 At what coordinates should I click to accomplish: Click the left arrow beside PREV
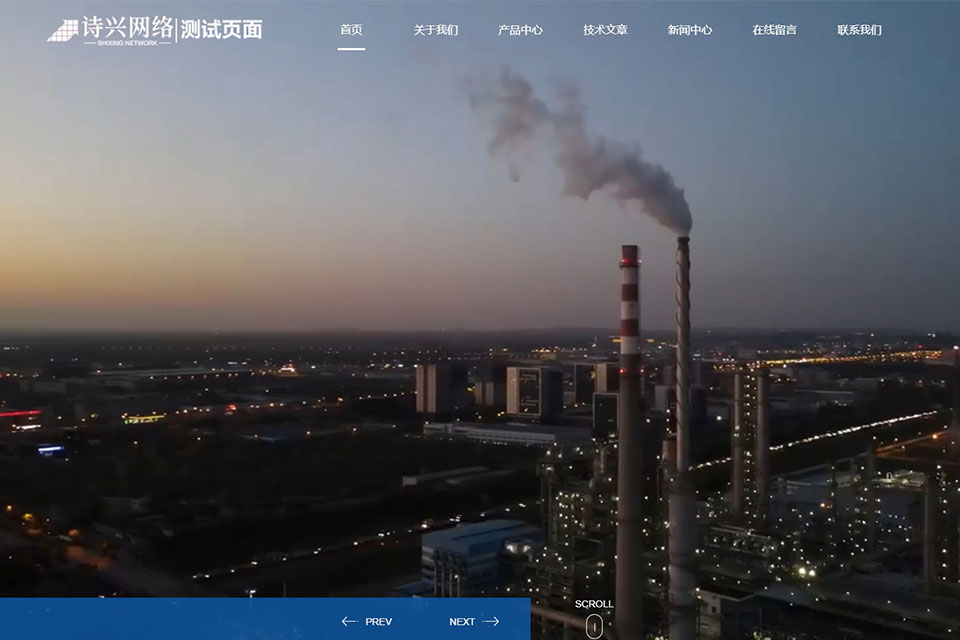tap(349, 621)
